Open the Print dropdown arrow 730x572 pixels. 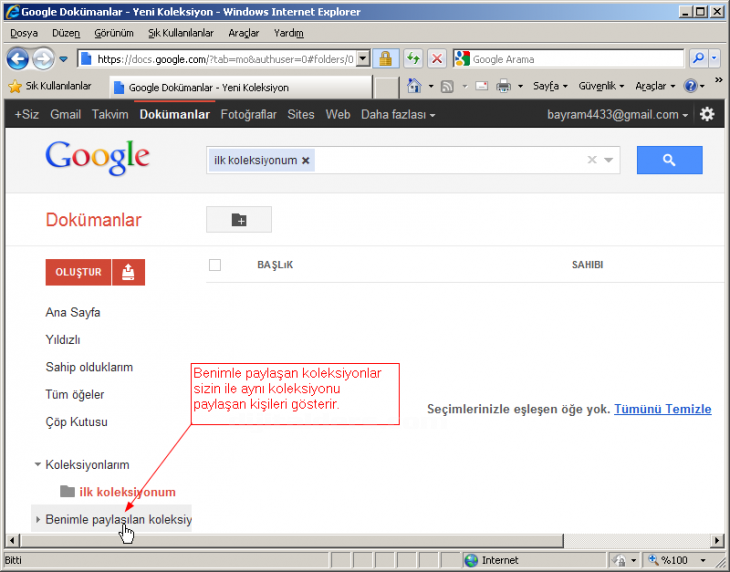[520, 86]
